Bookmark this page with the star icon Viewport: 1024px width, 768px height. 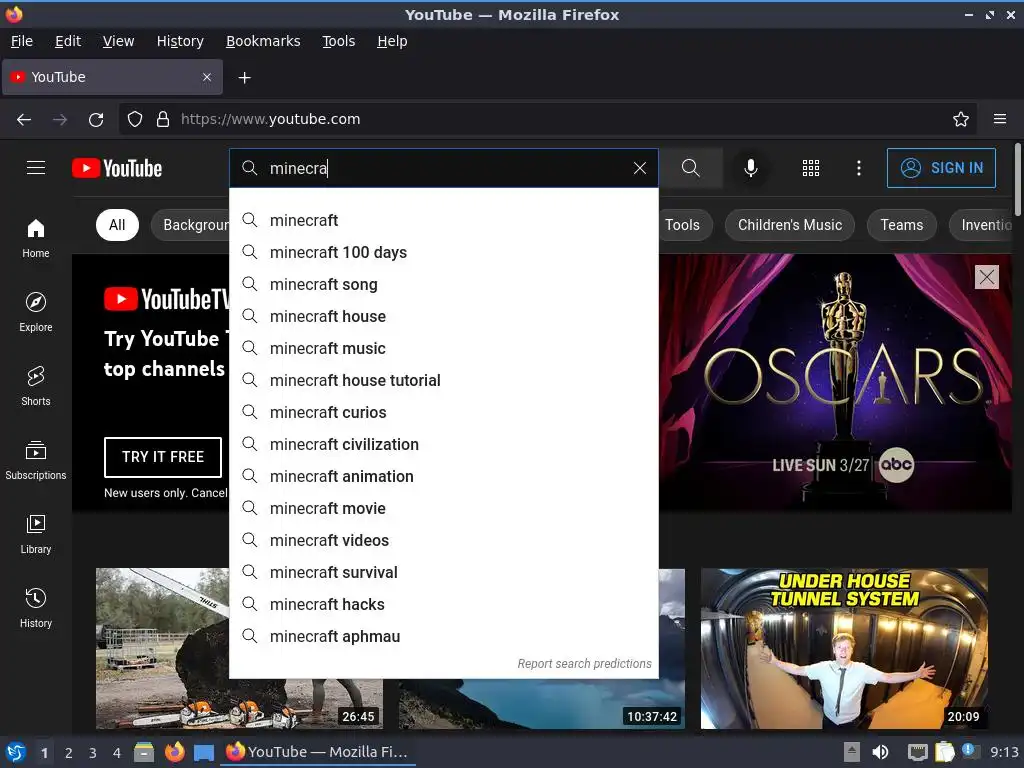click(x=961, y=120)
